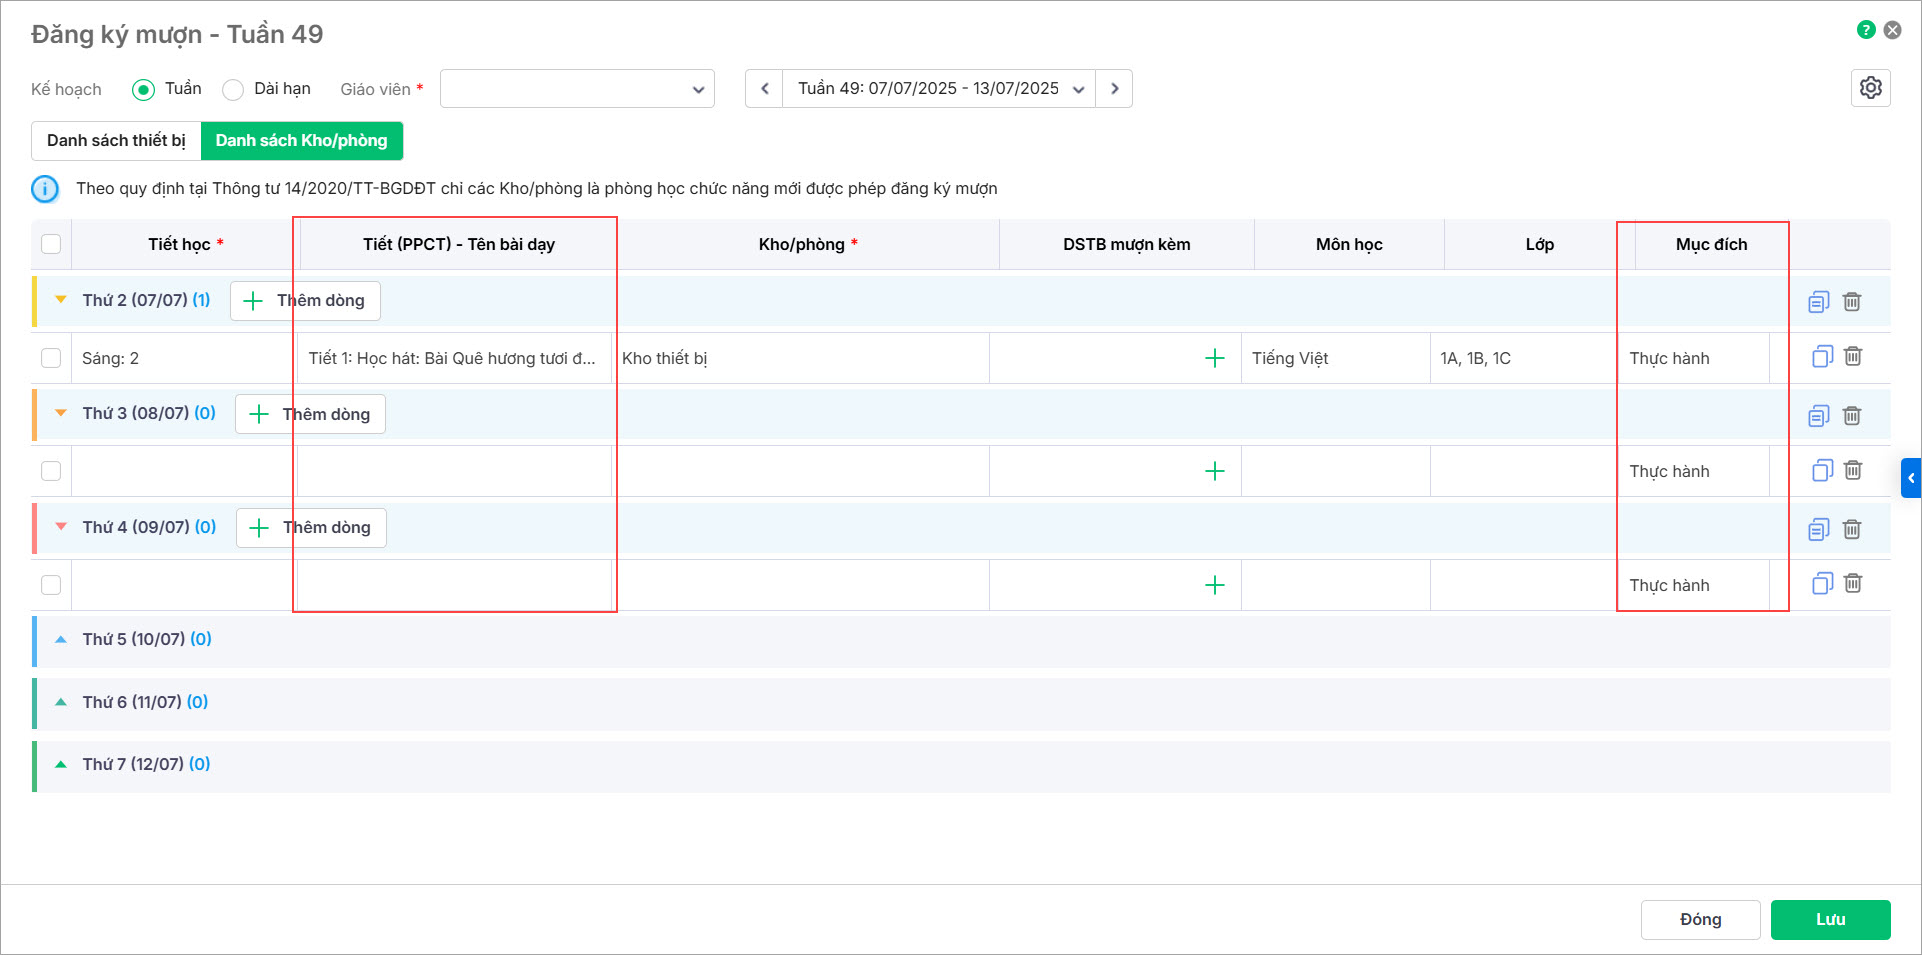1922x955 pixels.
Task: Tick the checkbox for Sáng: 2 row
Action: (x=51, y=358)
